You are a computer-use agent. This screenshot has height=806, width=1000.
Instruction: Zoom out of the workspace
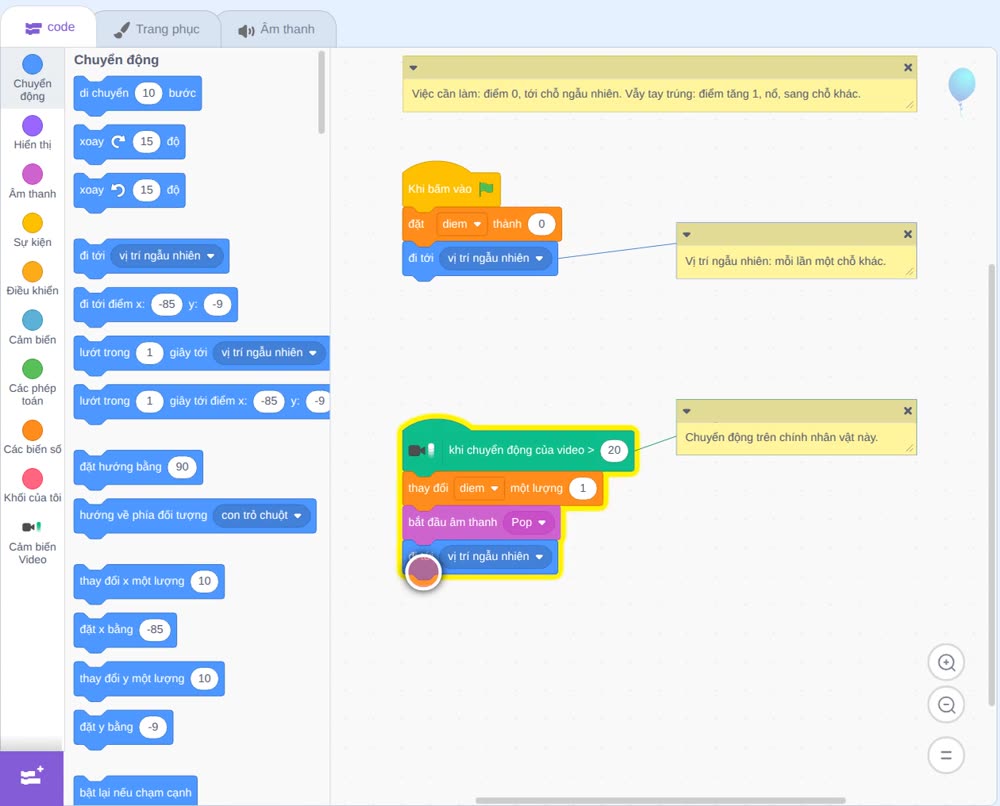click(946, 705)
